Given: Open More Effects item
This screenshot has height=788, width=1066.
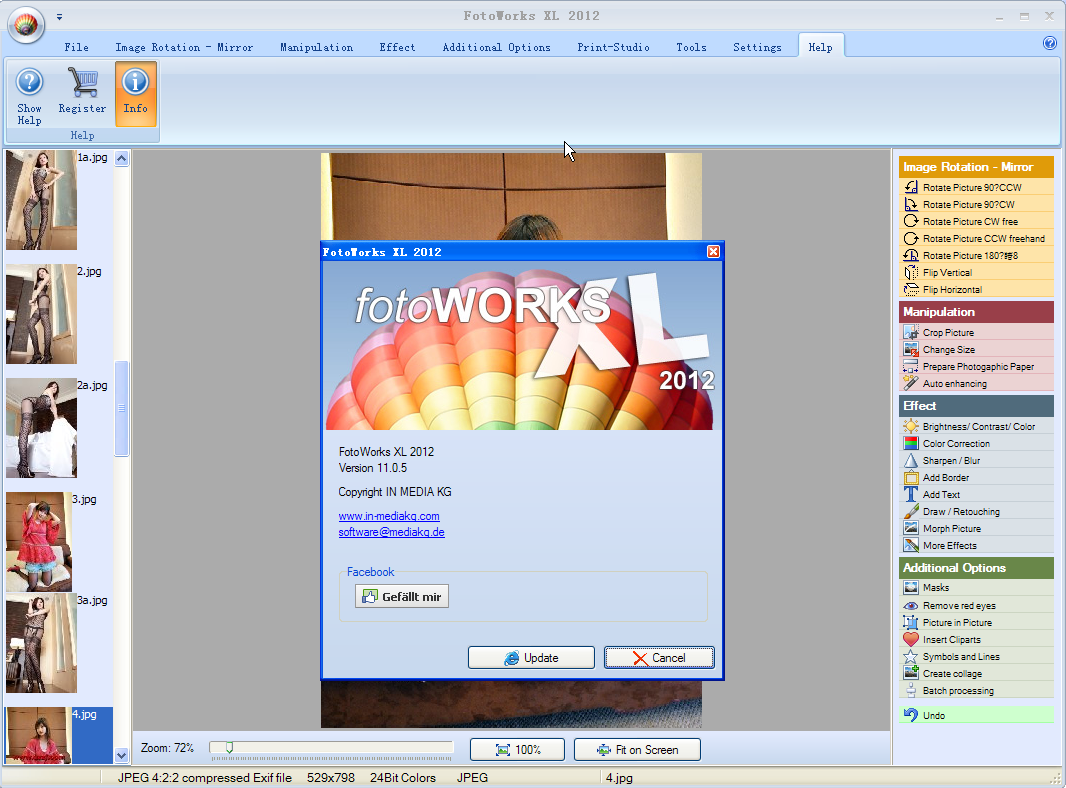Looking at the screenshot, I should pyautogui.click(x=976, y=545).
